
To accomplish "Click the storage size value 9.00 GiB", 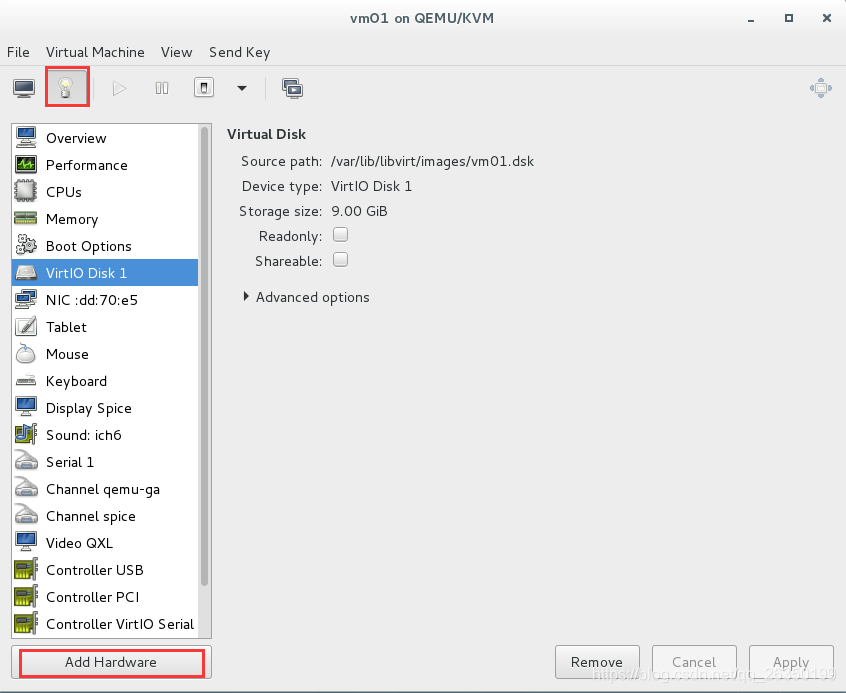I will 359,211.
